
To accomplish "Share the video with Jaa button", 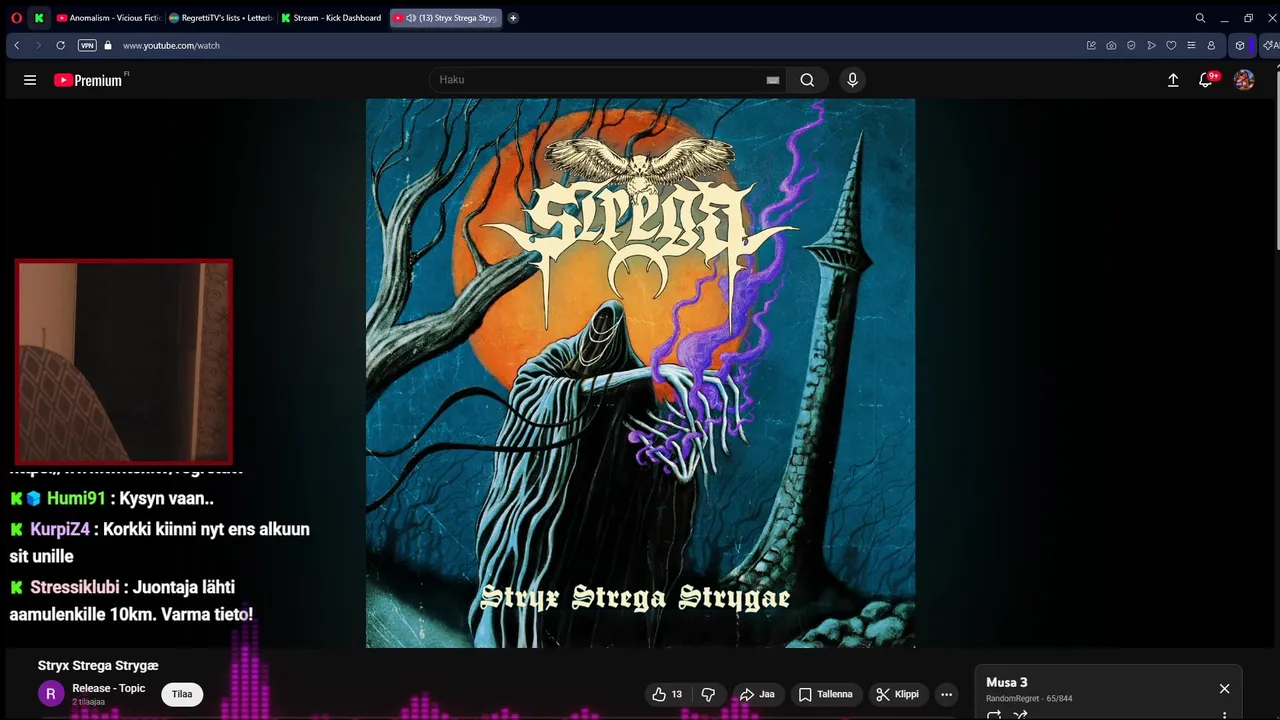I will (x=757, y=694).
